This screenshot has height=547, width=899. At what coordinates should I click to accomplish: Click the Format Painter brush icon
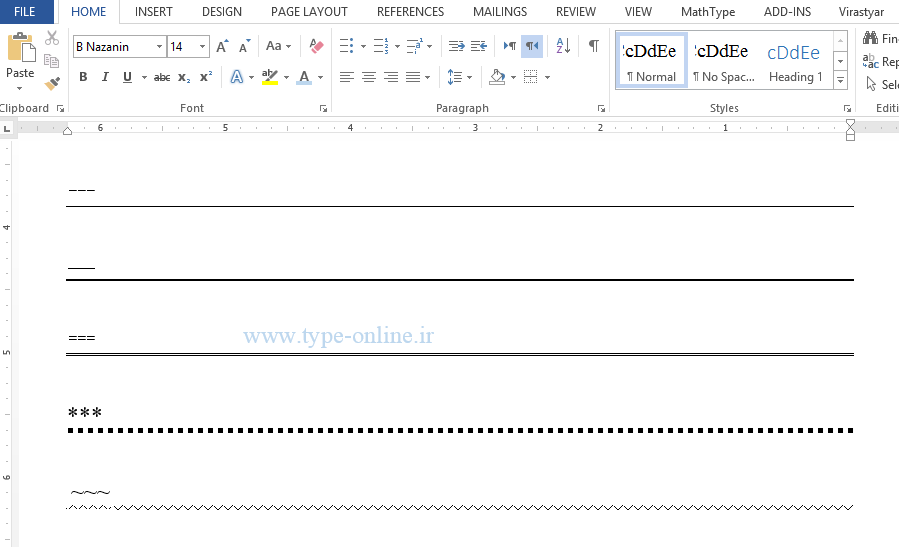(52, 84)
